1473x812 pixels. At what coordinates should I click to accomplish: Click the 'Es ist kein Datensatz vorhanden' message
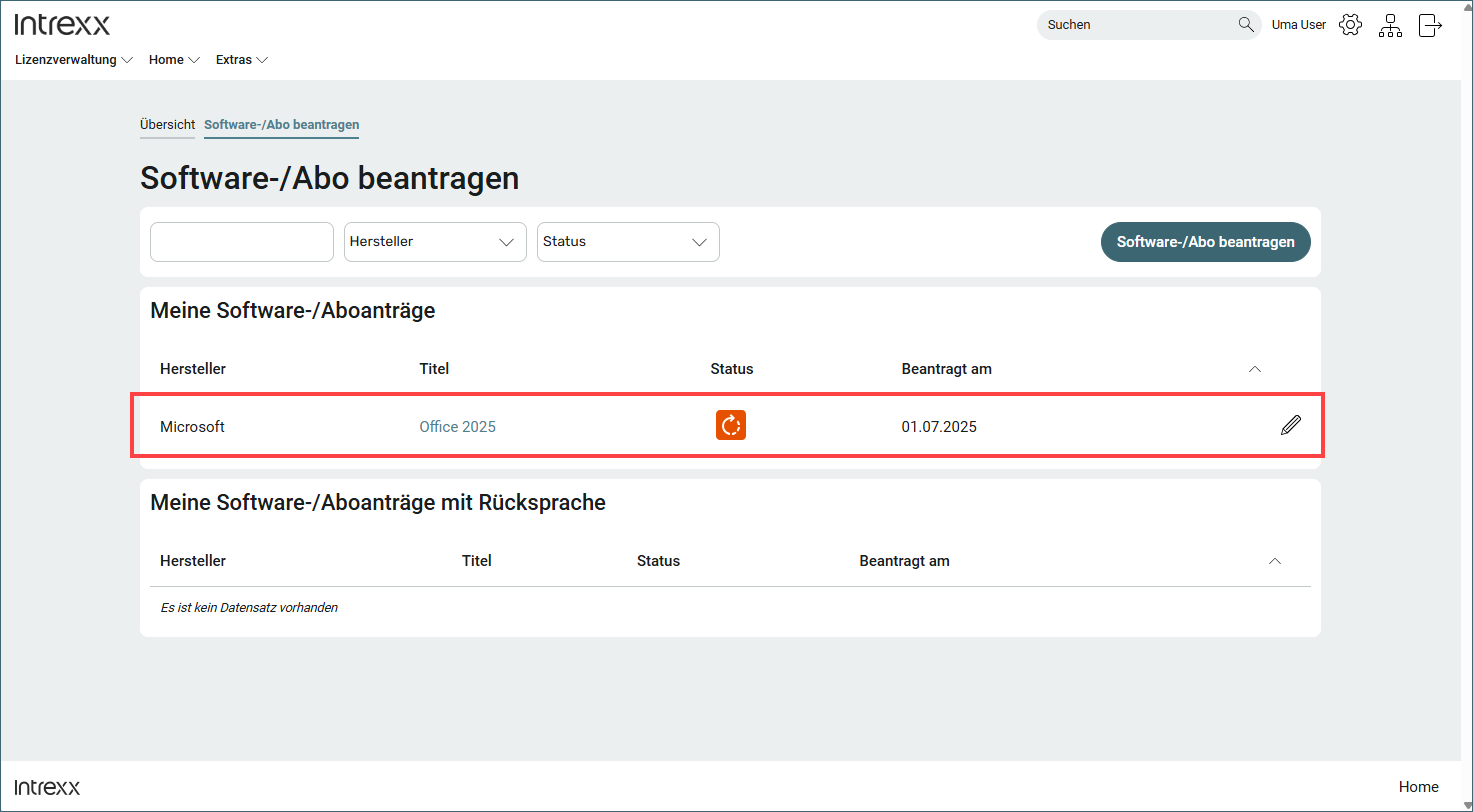point(249,607)
